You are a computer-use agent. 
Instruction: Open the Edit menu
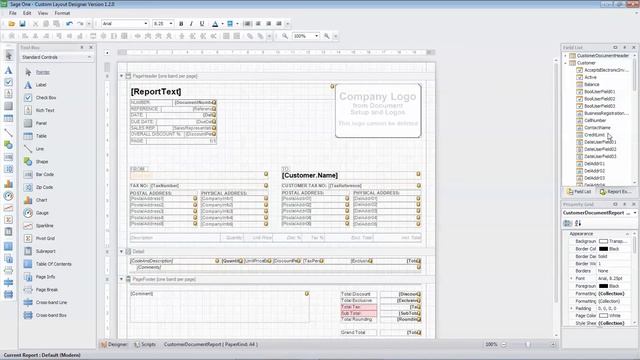[x=27, y=13]
